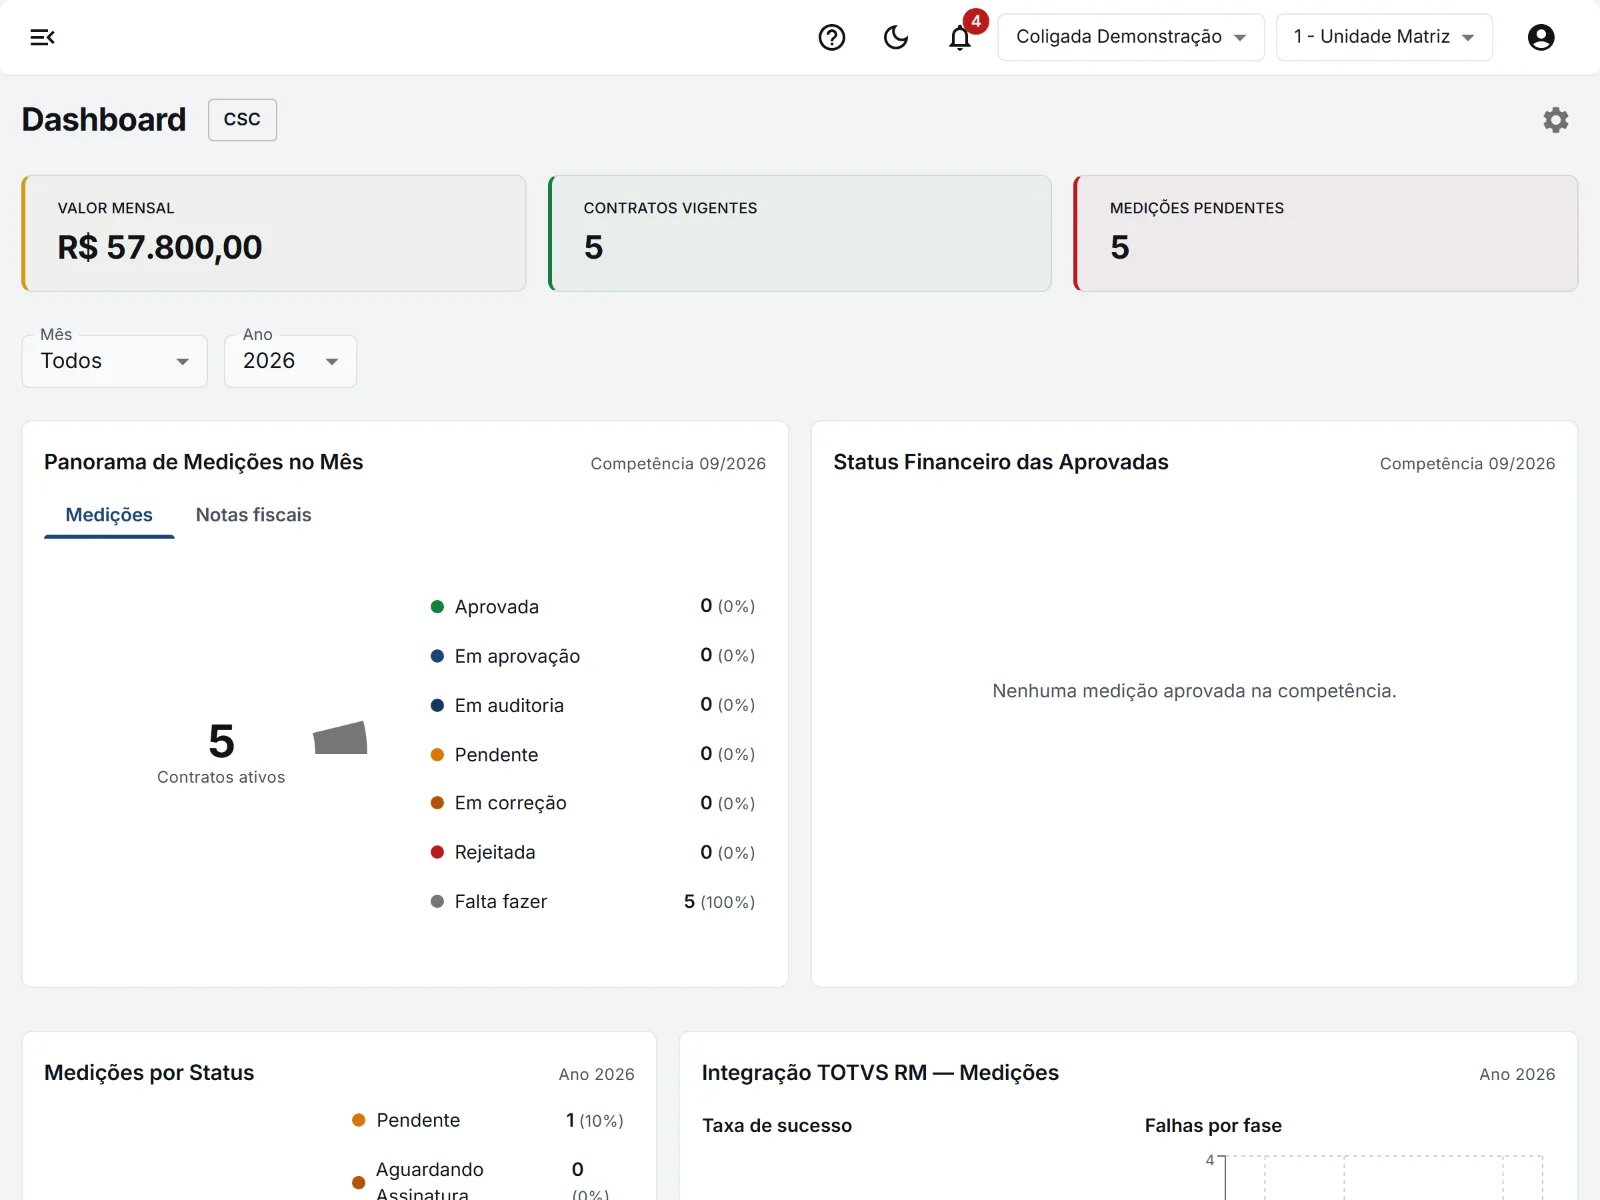Select the Rejeitada legend entry

click(592, 852)
